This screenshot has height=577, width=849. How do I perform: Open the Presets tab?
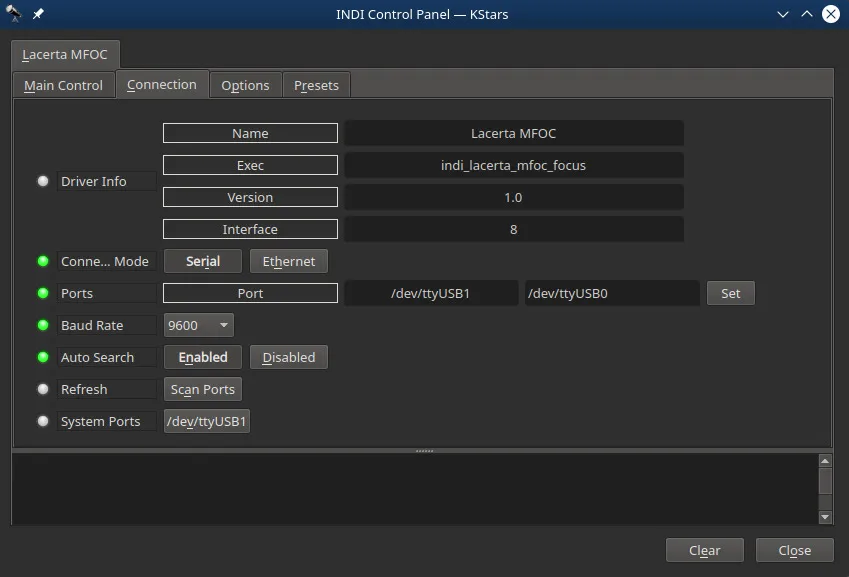(x=316, y=86)
